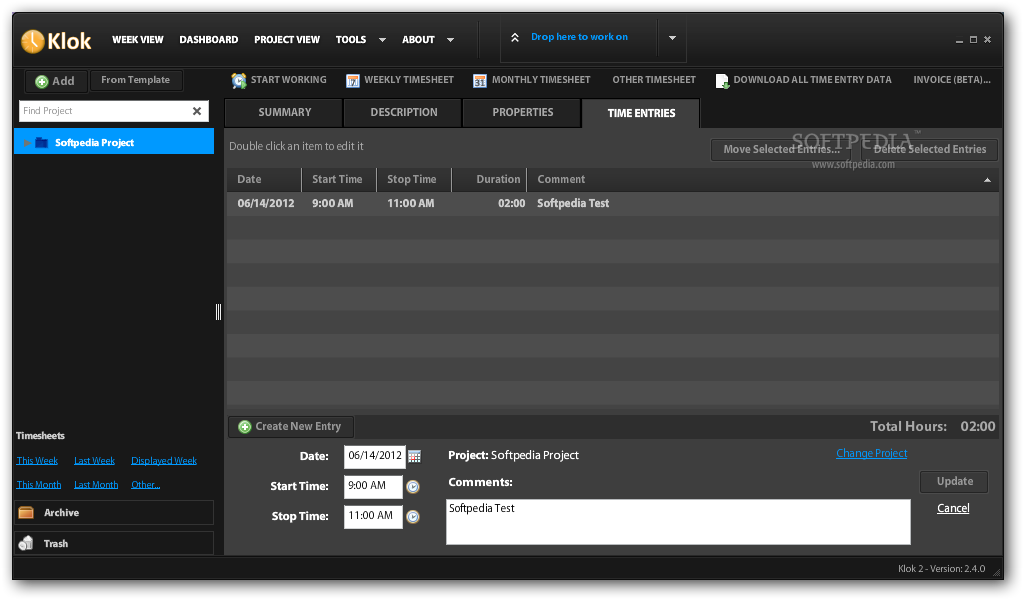Open Displayed Week timesheet link

164,461
